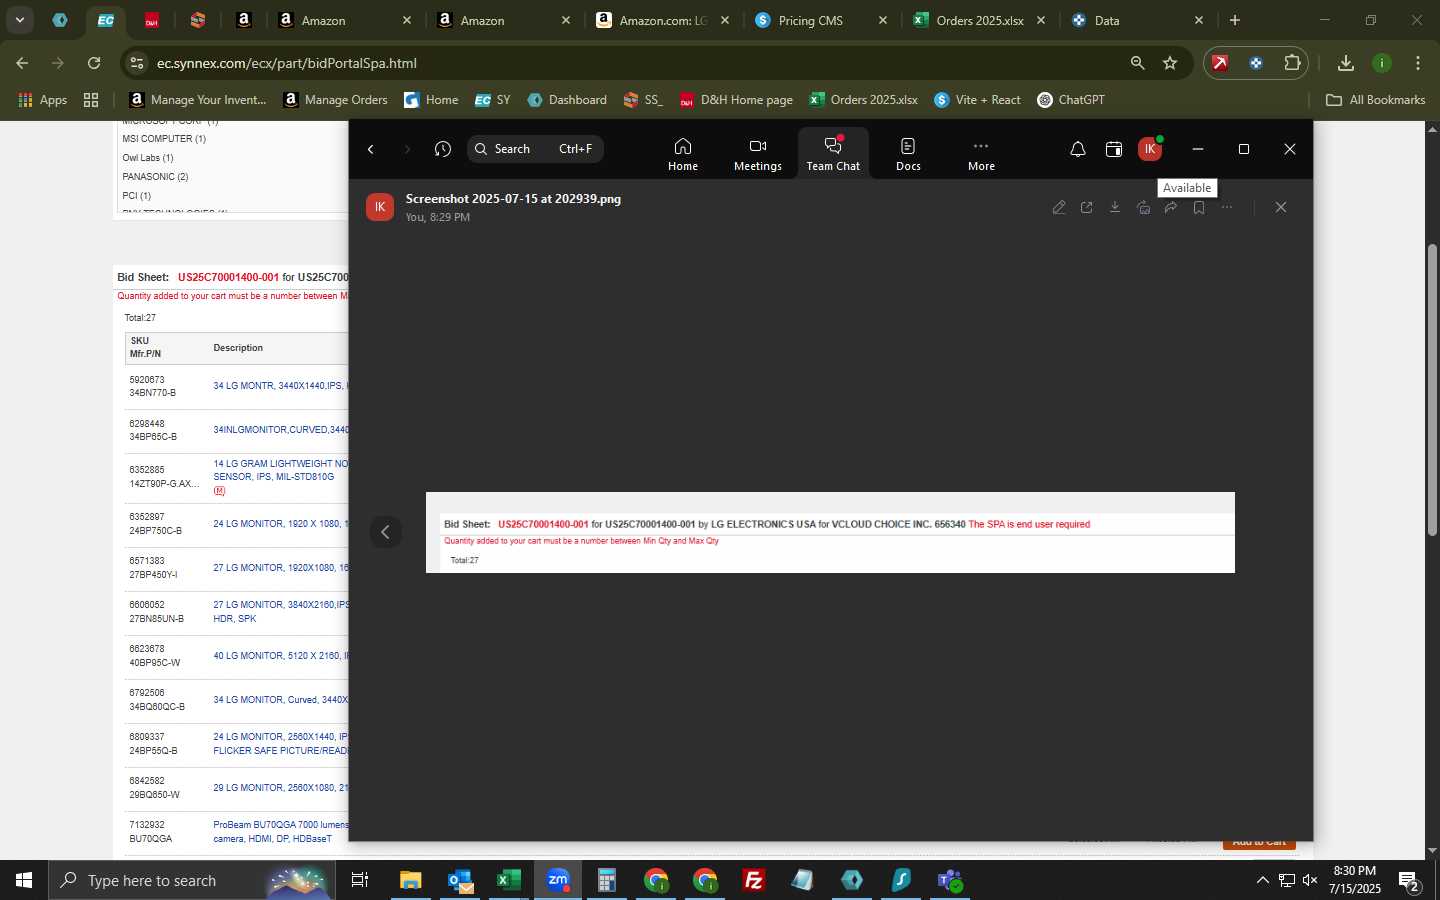Open Chrome zoom magnifier icon
This screenshot has width=1440, height=900.
coord(1137,63)
